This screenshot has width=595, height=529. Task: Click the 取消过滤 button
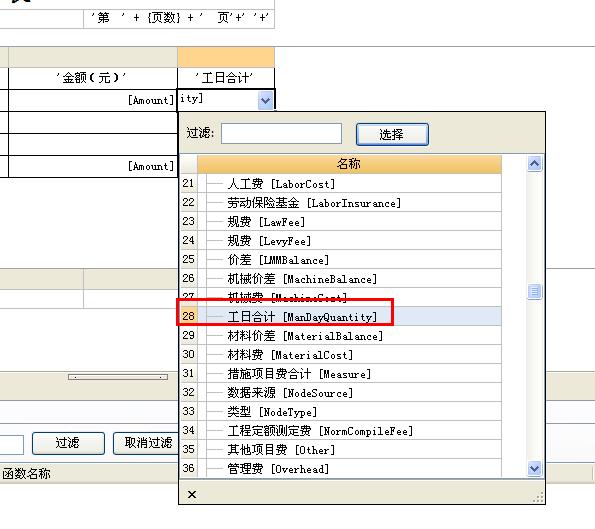pyautogui.click(x=146, y=443)
